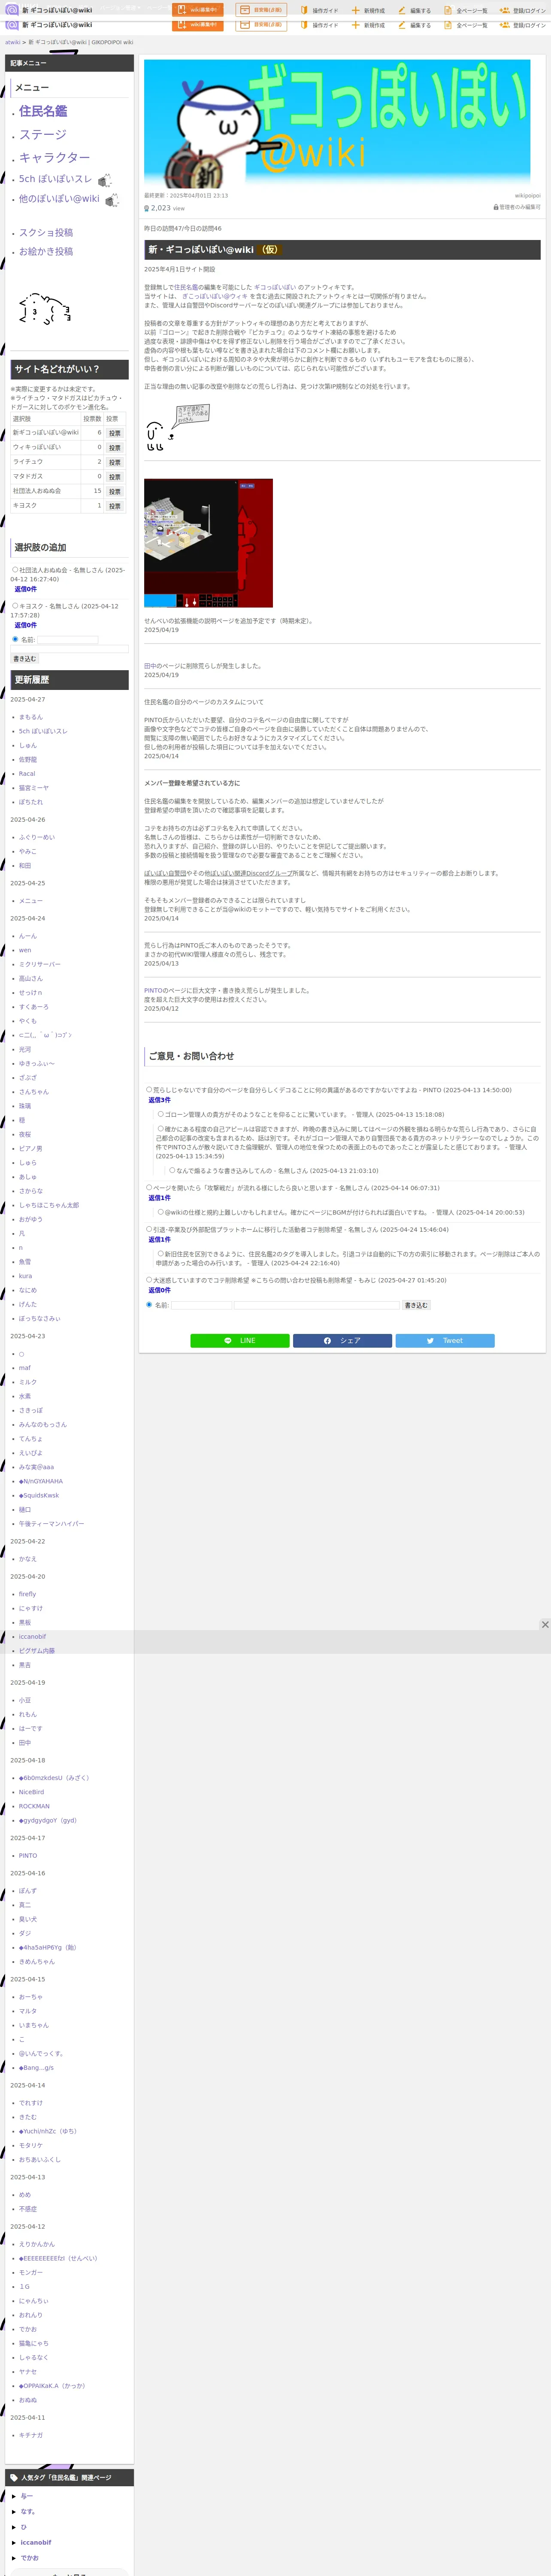
Task: Open キャラクター in the sidebar menu
Action: point(54,157)
